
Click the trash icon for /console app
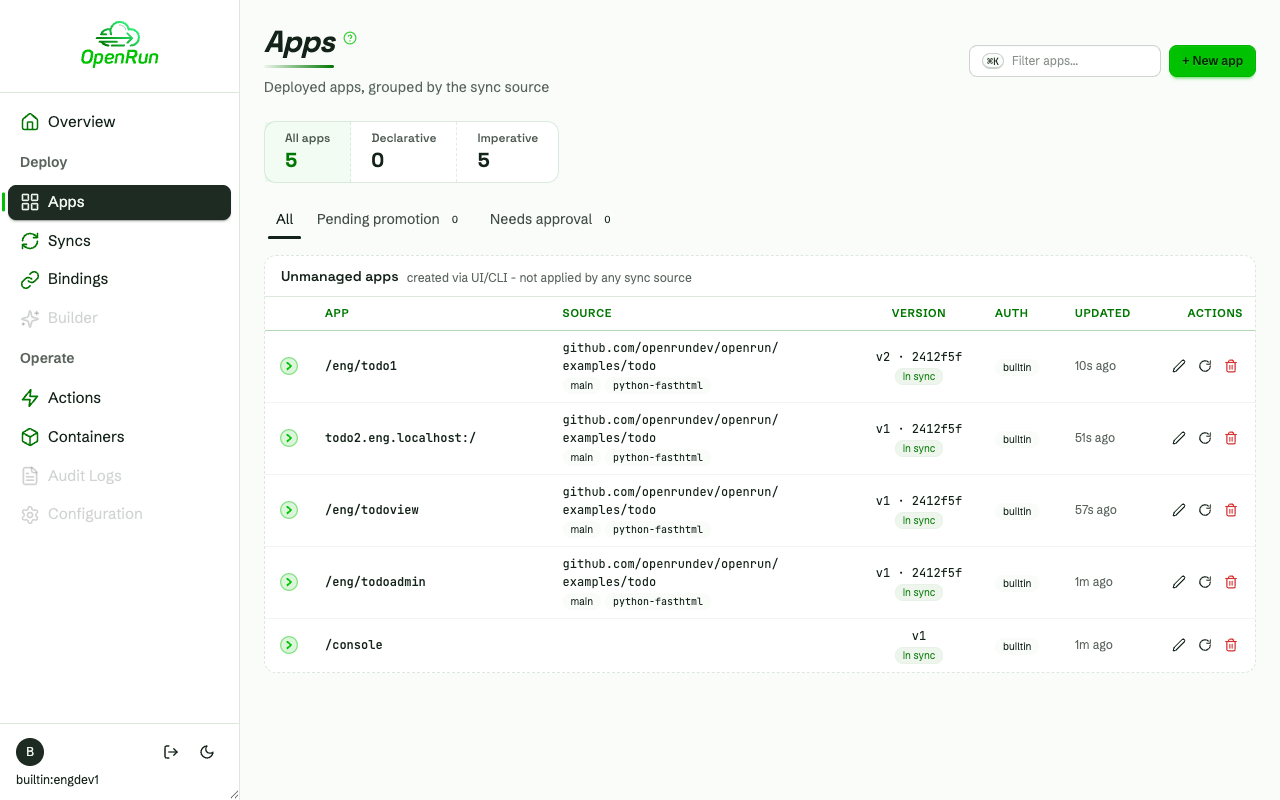coord(1231,645)
